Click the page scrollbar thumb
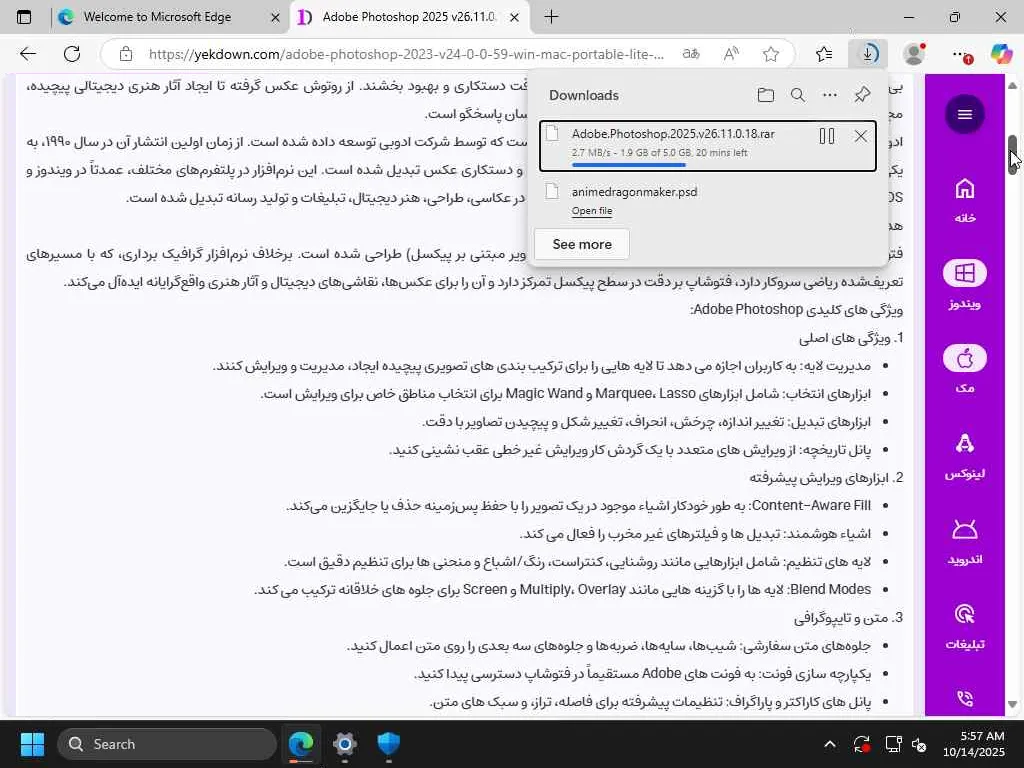Screen dimensions: 1024x768 [x=1012, y=154]
